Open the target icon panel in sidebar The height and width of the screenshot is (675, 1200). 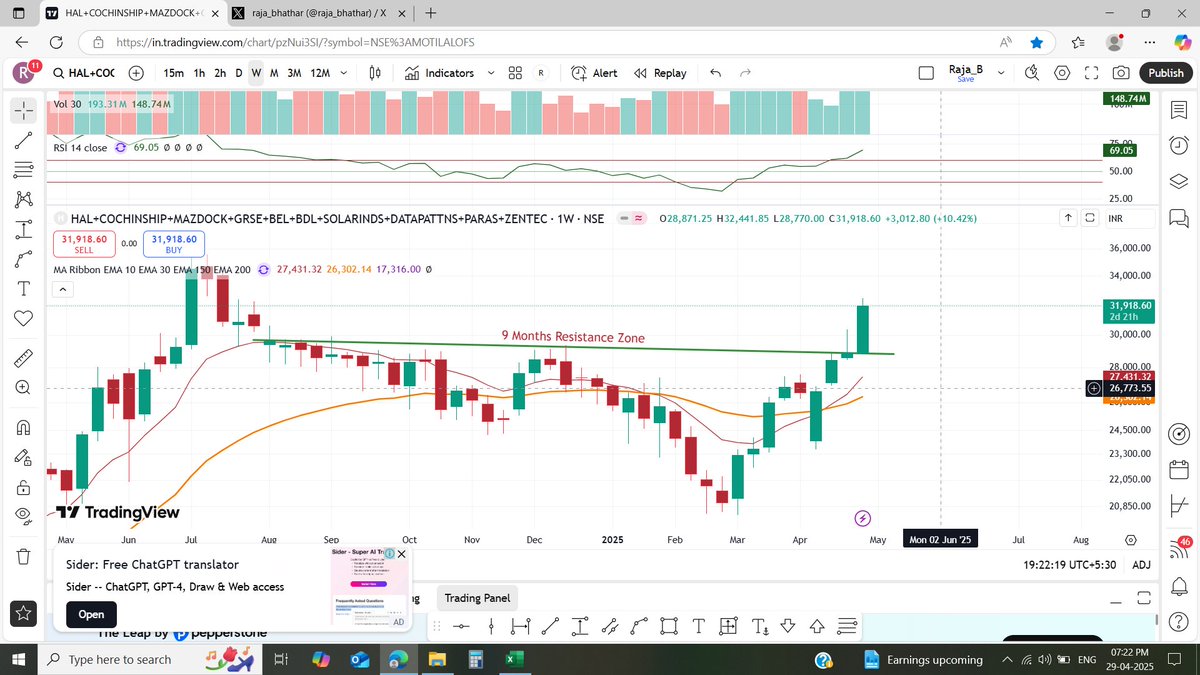[1178, 433]
